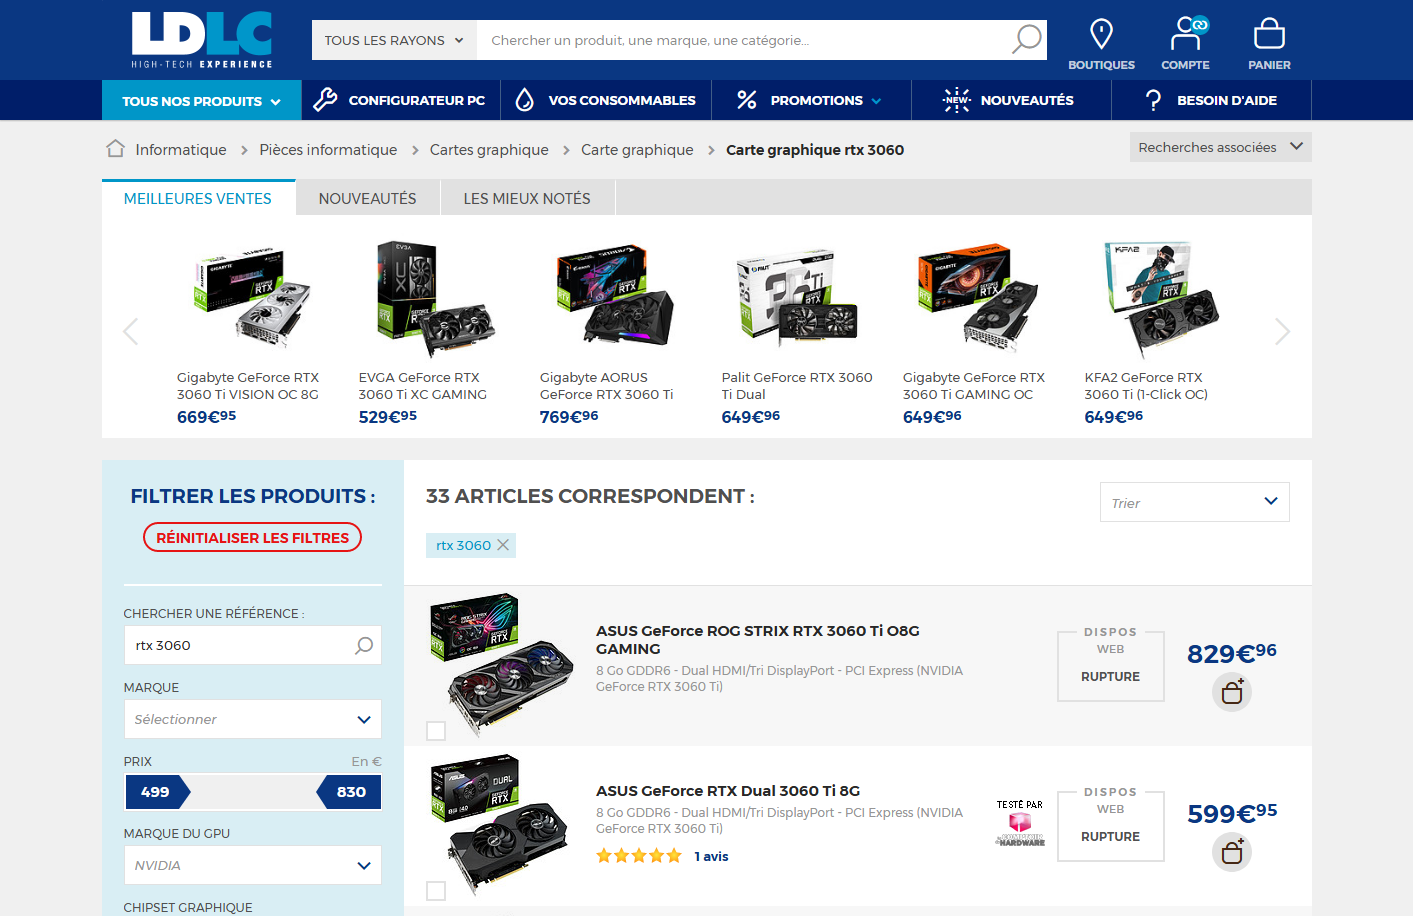1413x916 pixels.
Task: Go to Carte graphique breadcrumb link
Action: click(x=637, y=150)
